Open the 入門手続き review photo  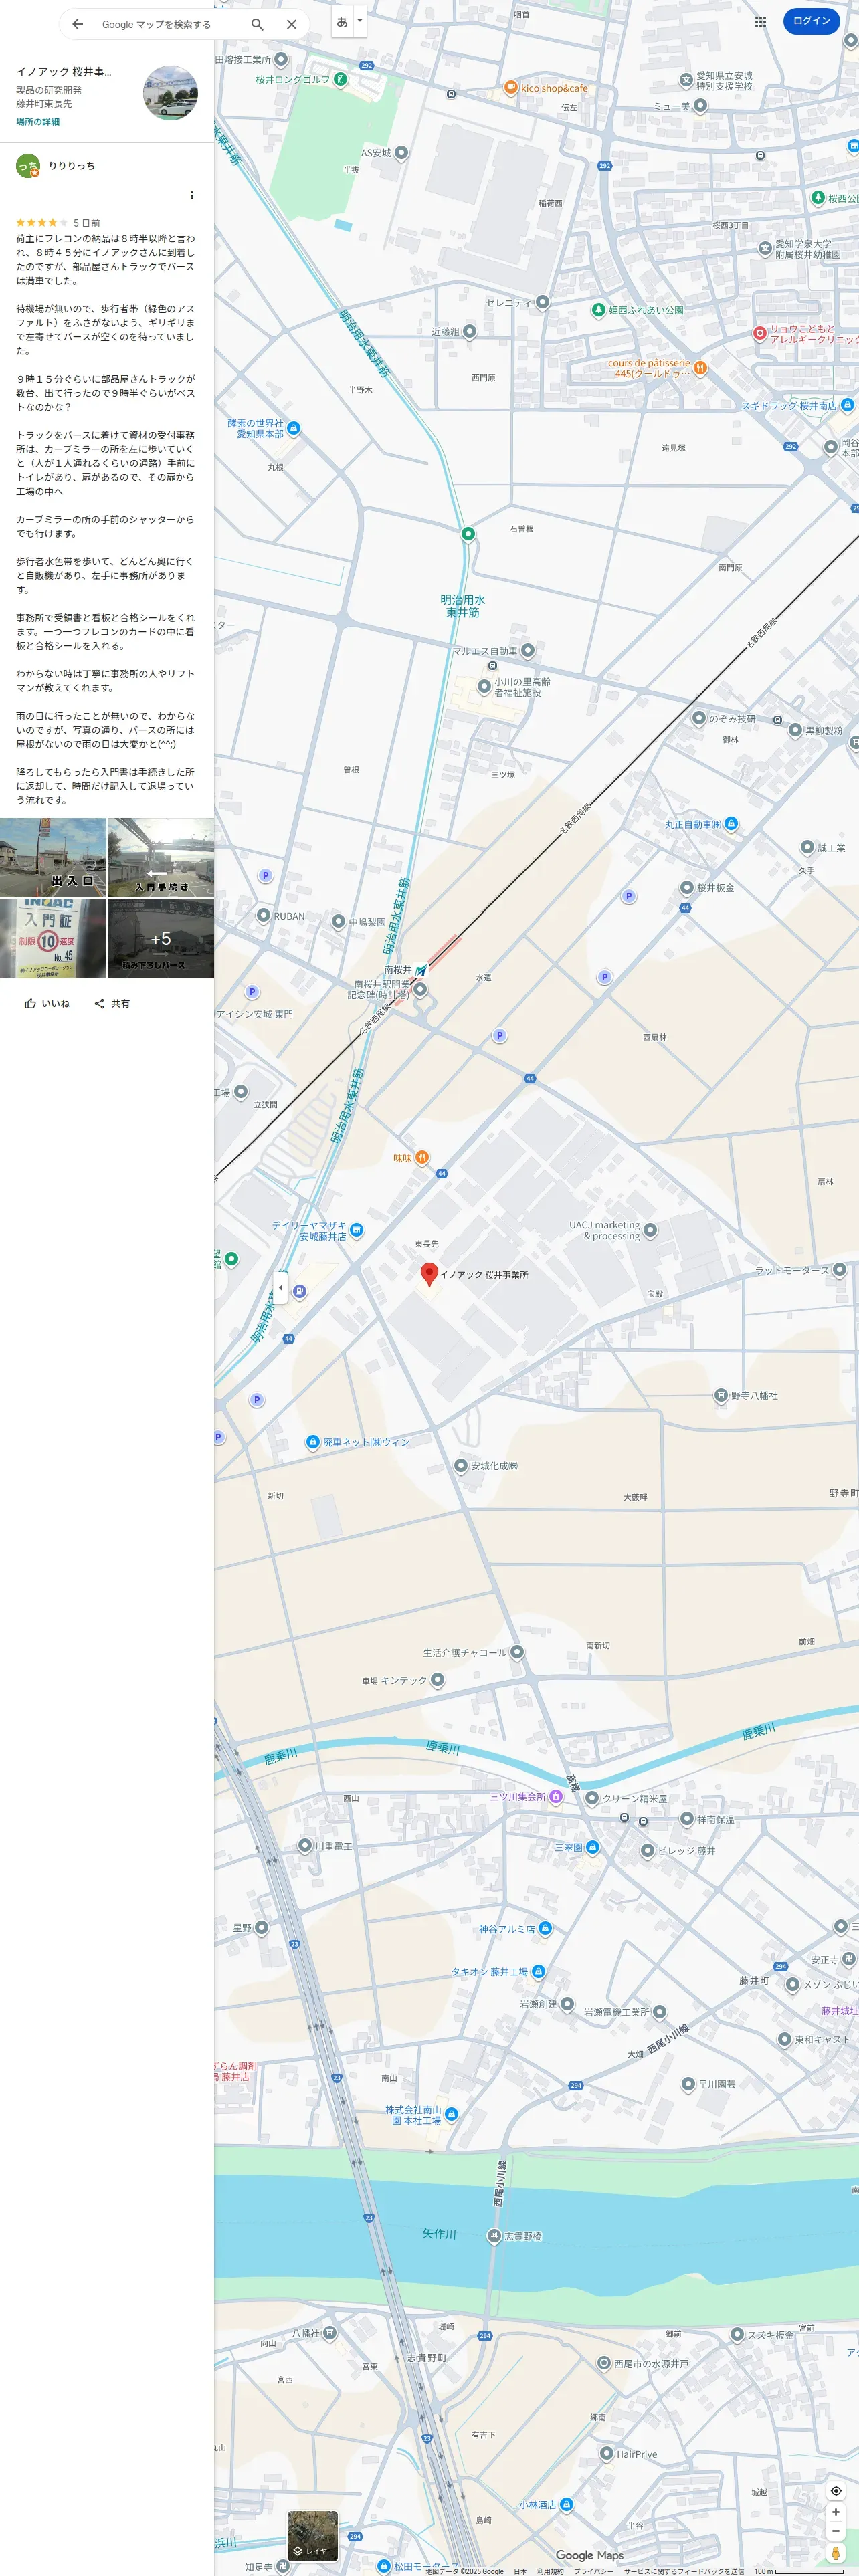pyautogui.click(x=161, y=857)
